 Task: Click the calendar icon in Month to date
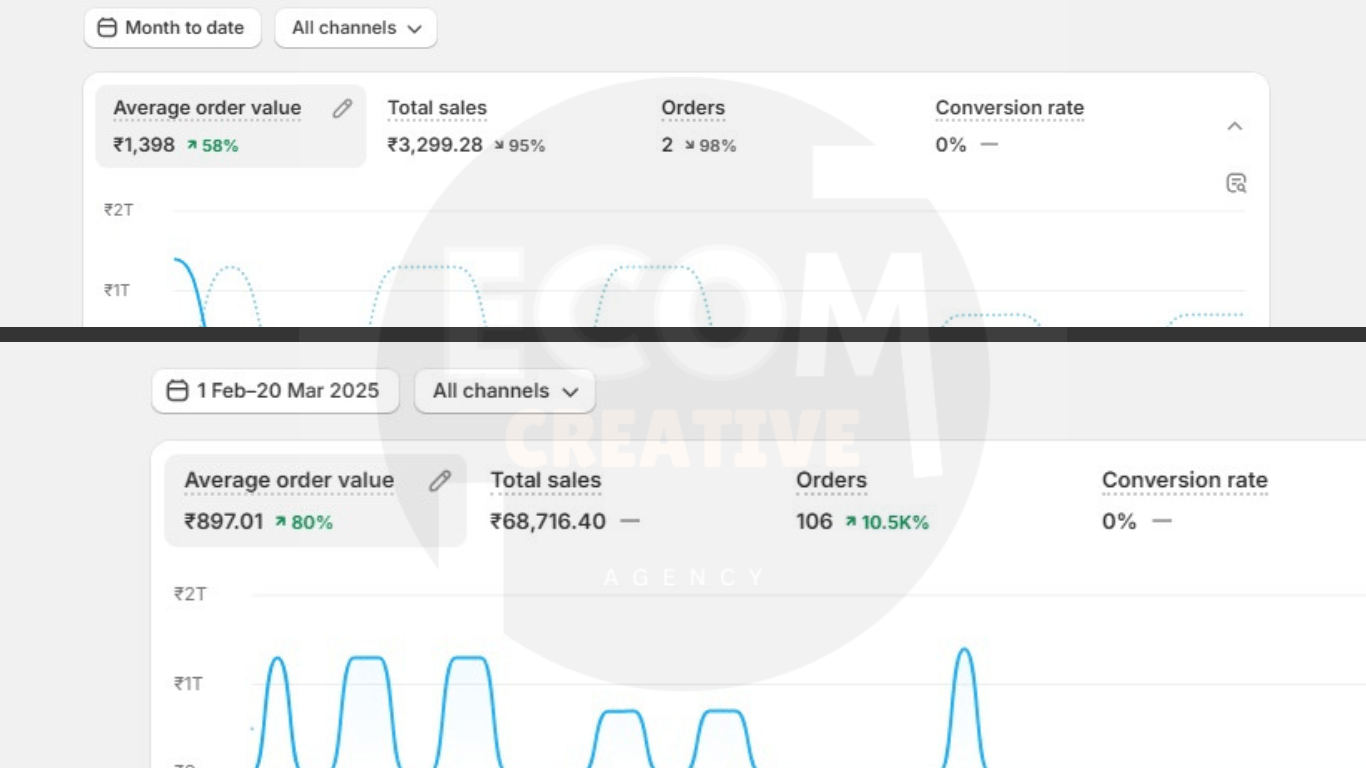(x=107, y=28)
